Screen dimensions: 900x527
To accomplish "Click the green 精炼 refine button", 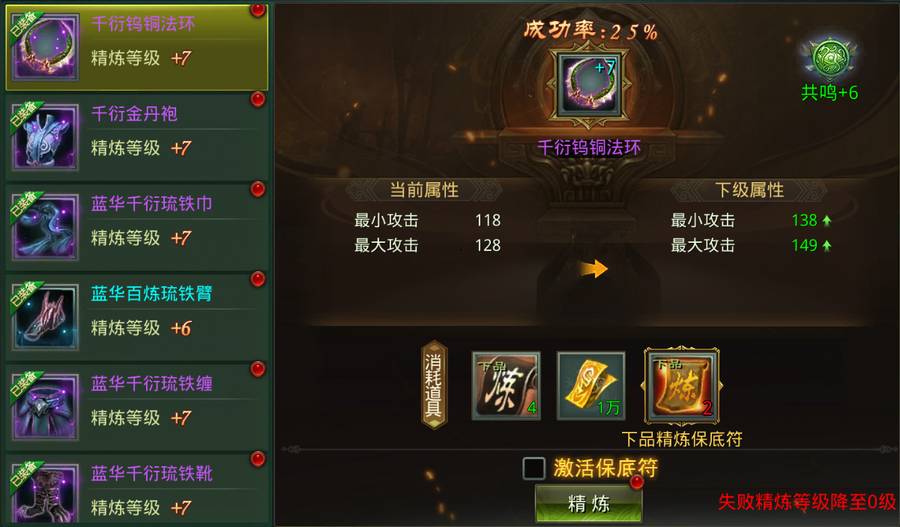I will coord(589,503).
